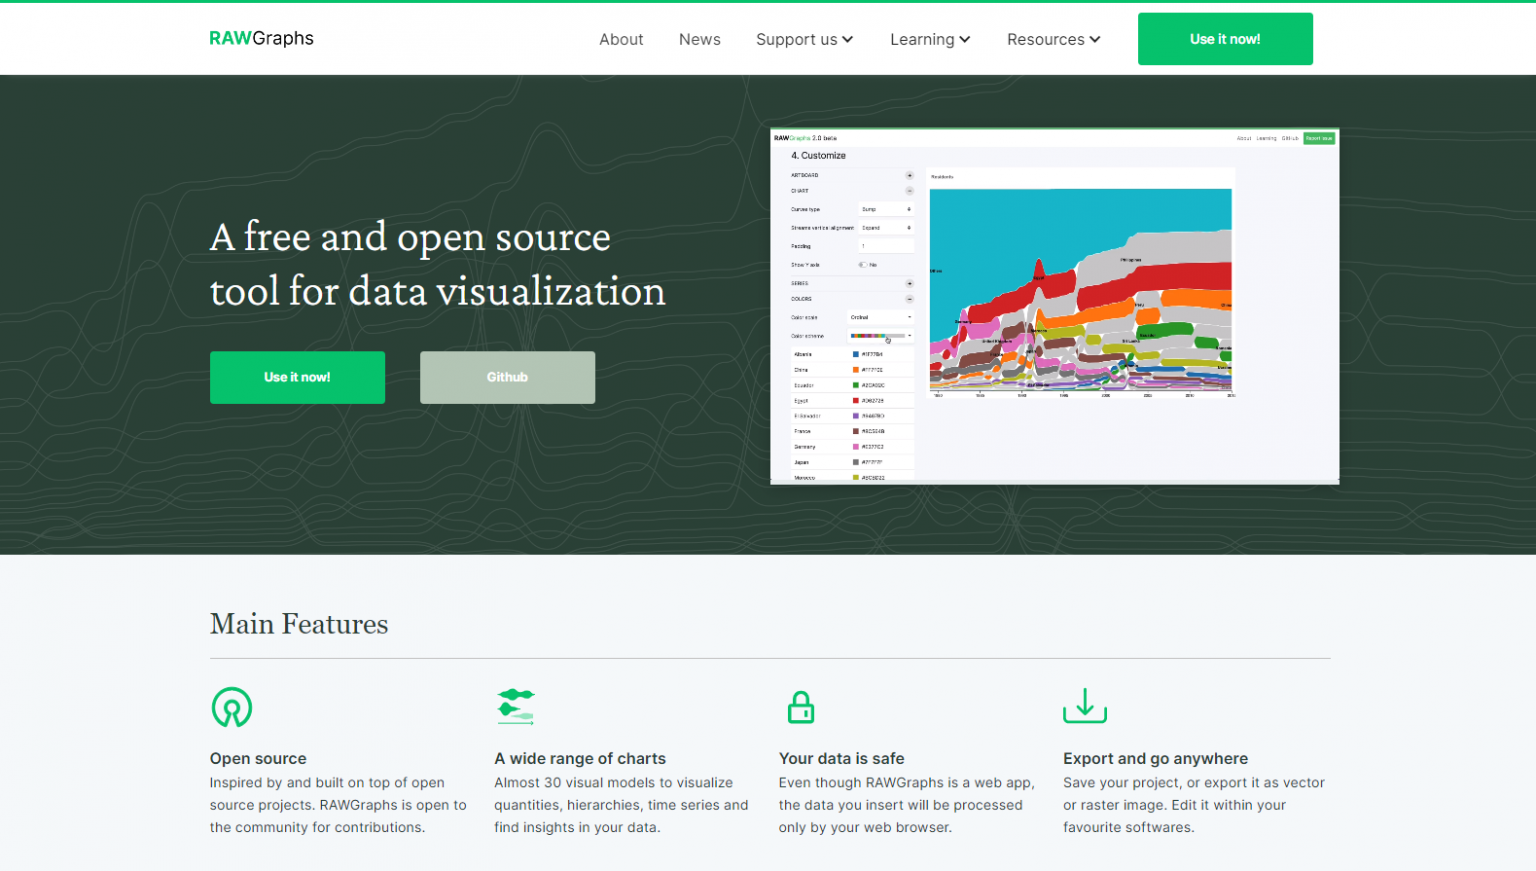Open the Curves type dropdown set to Bump
Screen dimensions: 1536x871
886,209
